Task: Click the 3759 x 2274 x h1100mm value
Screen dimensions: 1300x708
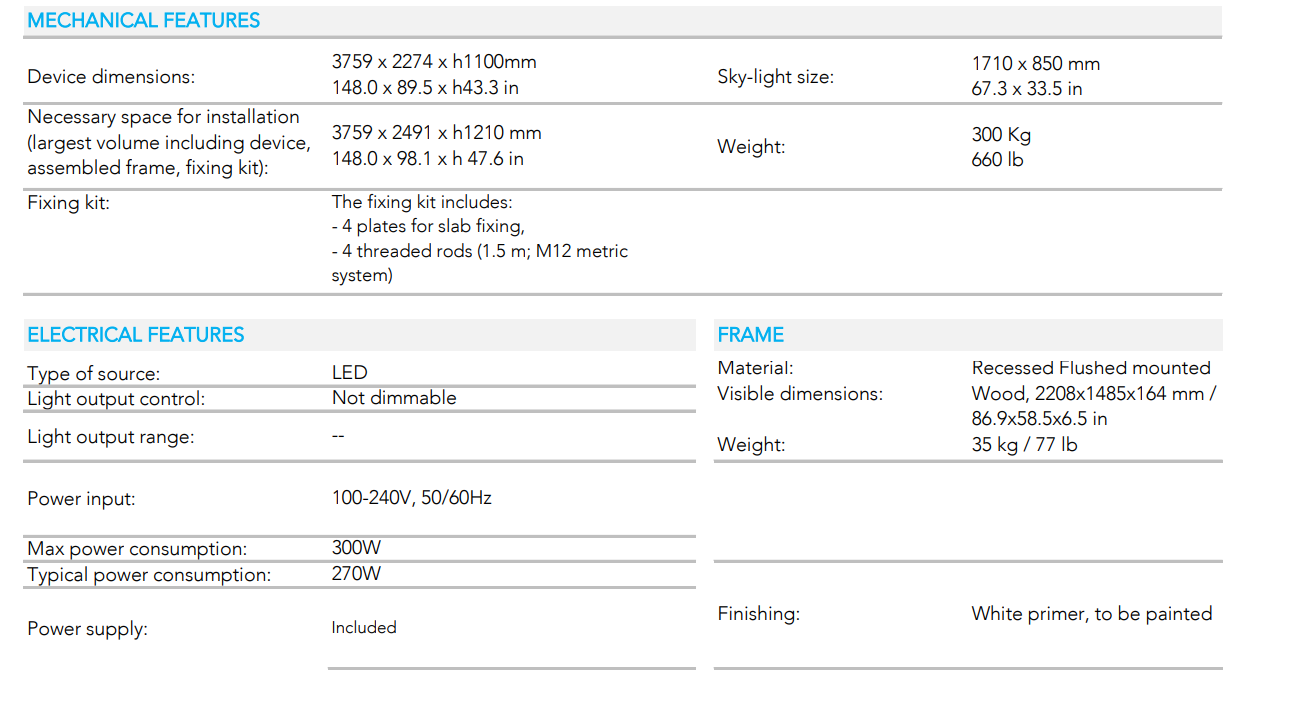Action: coord(434,62)
